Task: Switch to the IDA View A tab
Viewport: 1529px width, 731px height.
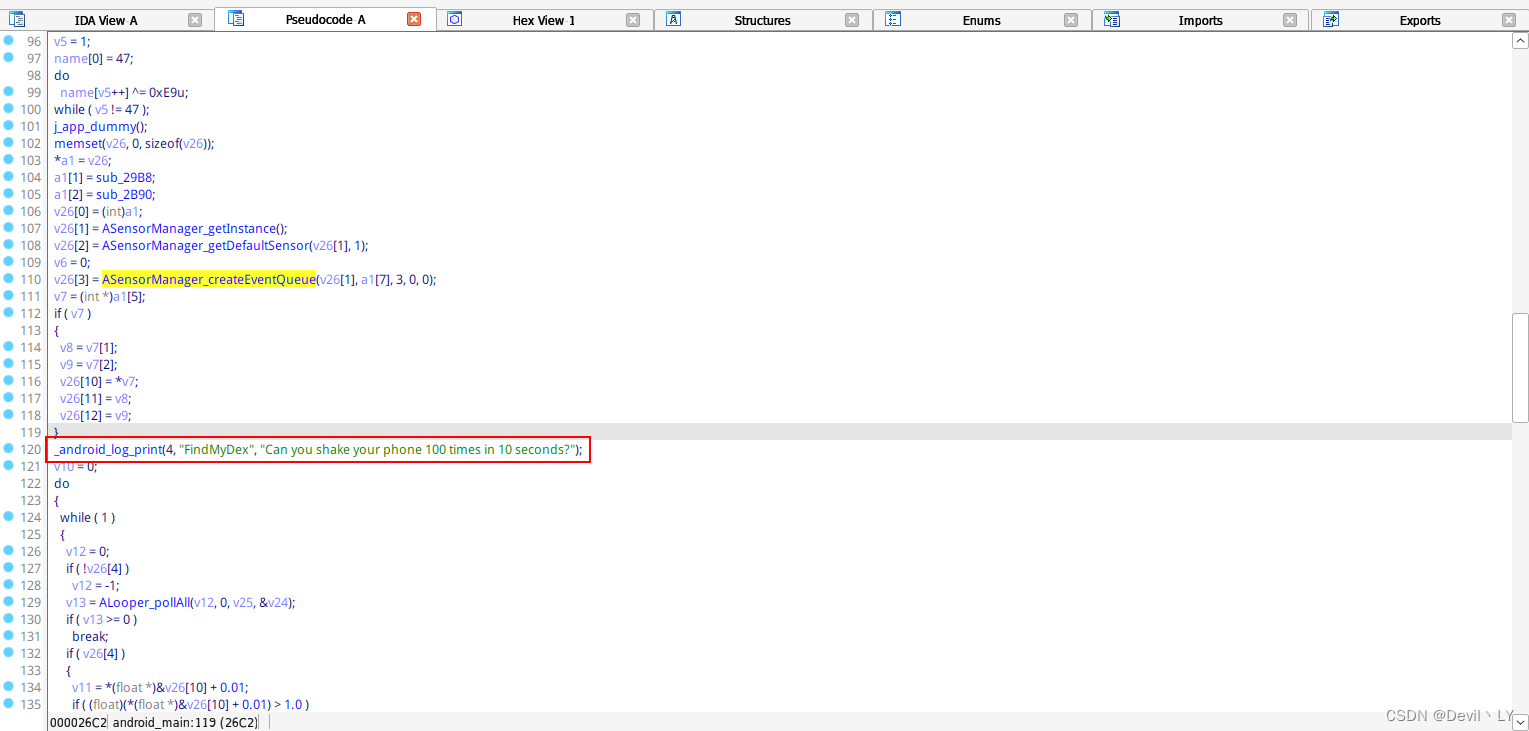Action: click(x=106, y=20)
